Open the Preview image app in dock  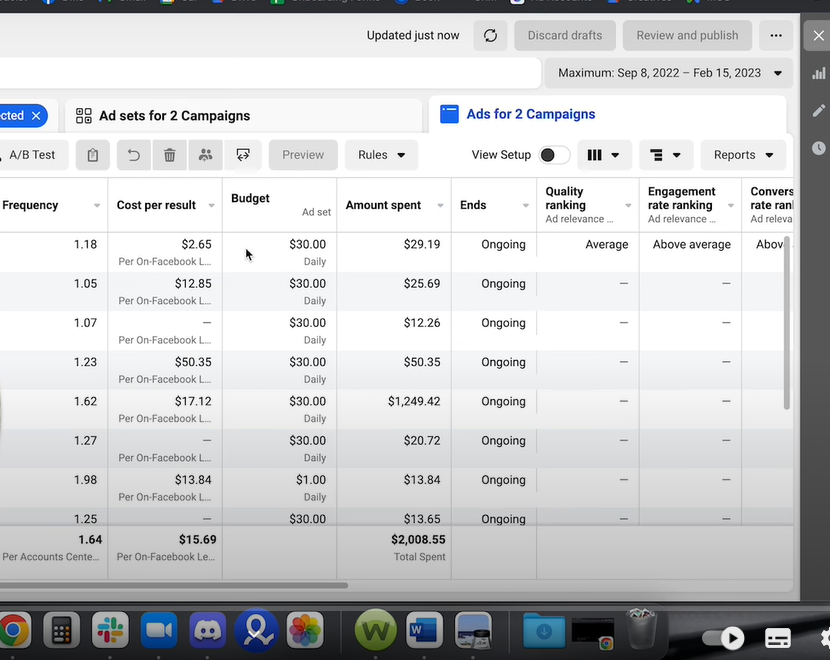click(x=473, y=630)
